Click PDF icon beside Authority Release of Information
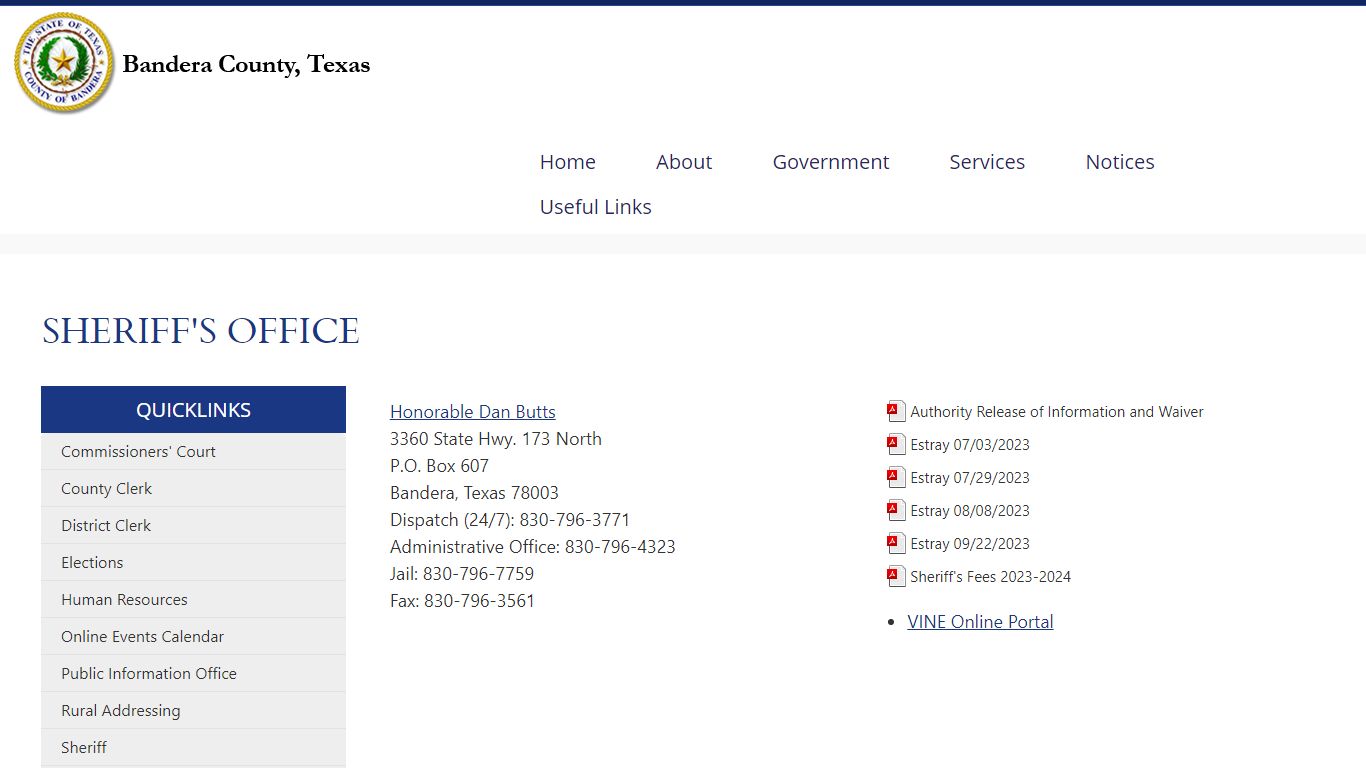This screenshot has height=768, width=1366. [896, 411]
